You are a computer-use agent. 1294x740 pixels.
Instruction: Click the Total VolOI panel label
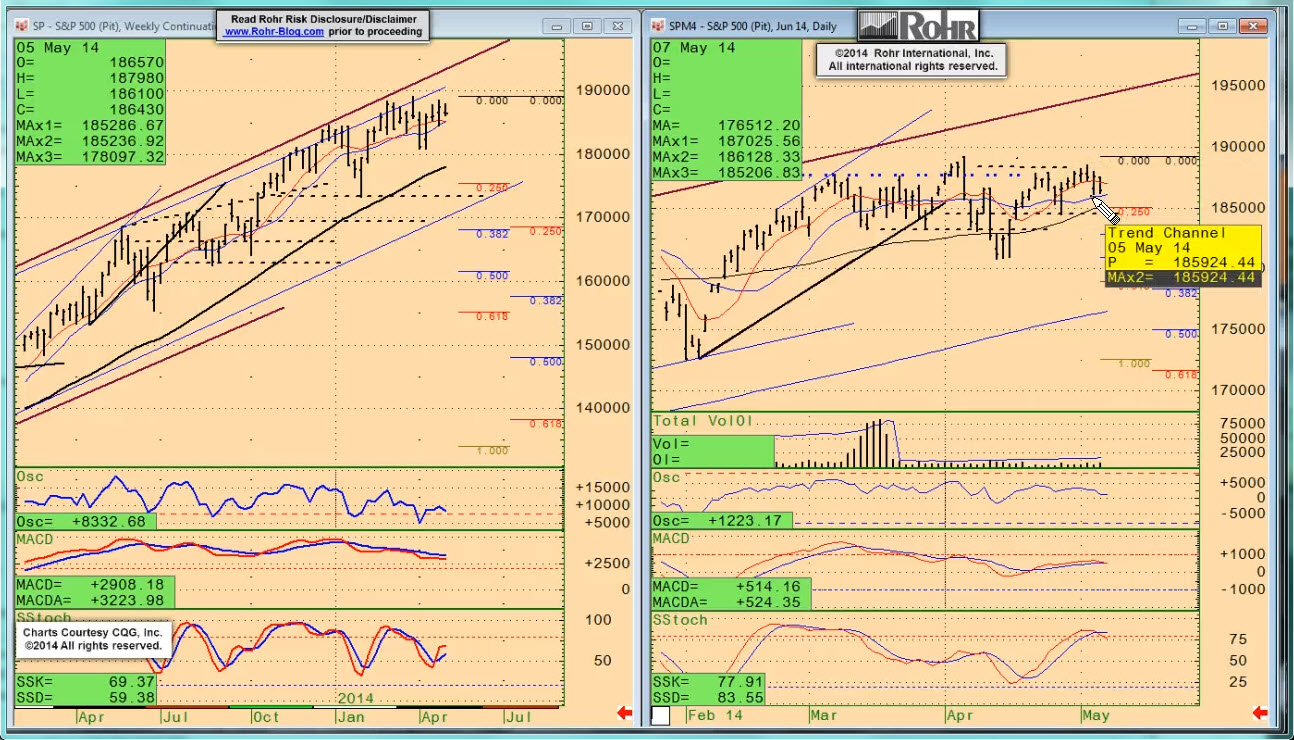click(704, 422)
